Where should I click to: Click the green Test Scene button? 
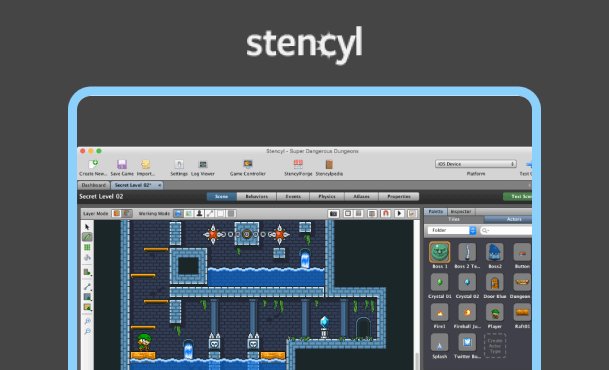pos(517,196)
